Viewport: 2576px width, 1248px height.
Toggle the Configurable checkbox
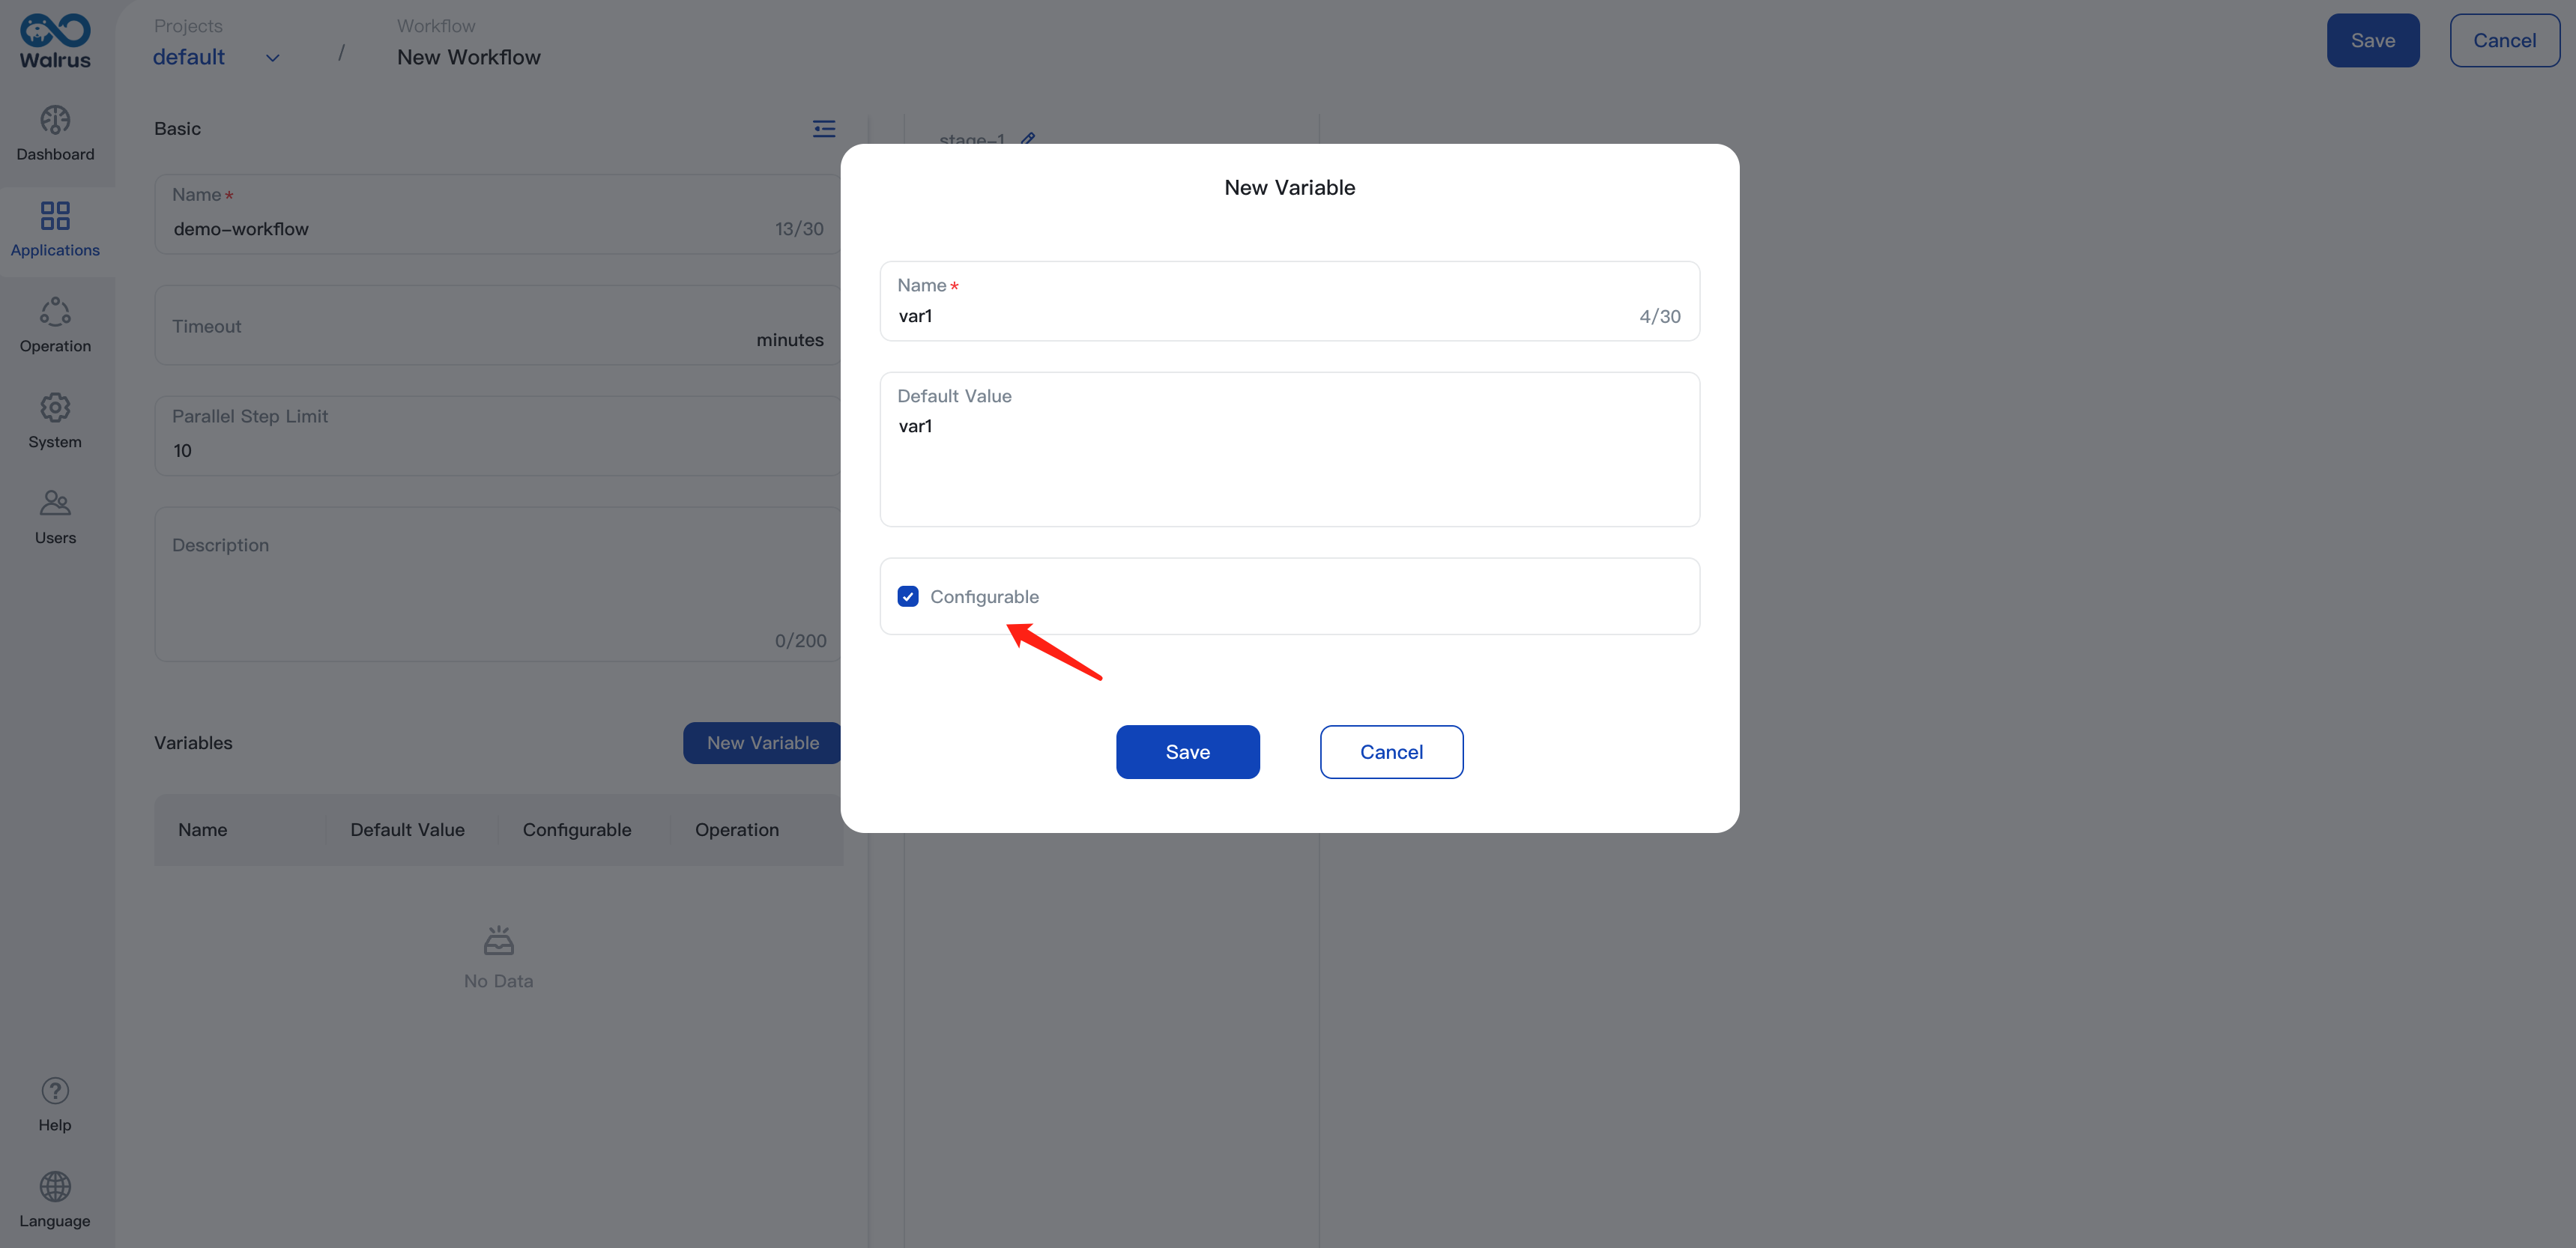(x=909, y=595)
